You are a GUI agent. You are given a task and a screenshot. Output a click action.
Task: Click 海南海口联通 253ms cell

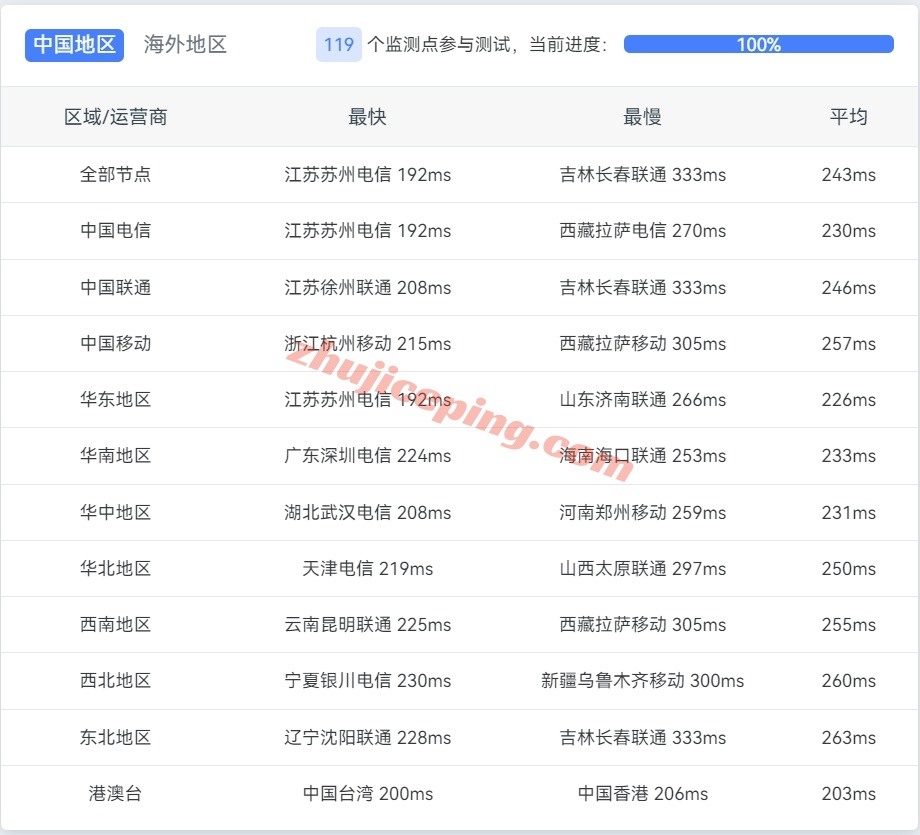tap(642, 455)
